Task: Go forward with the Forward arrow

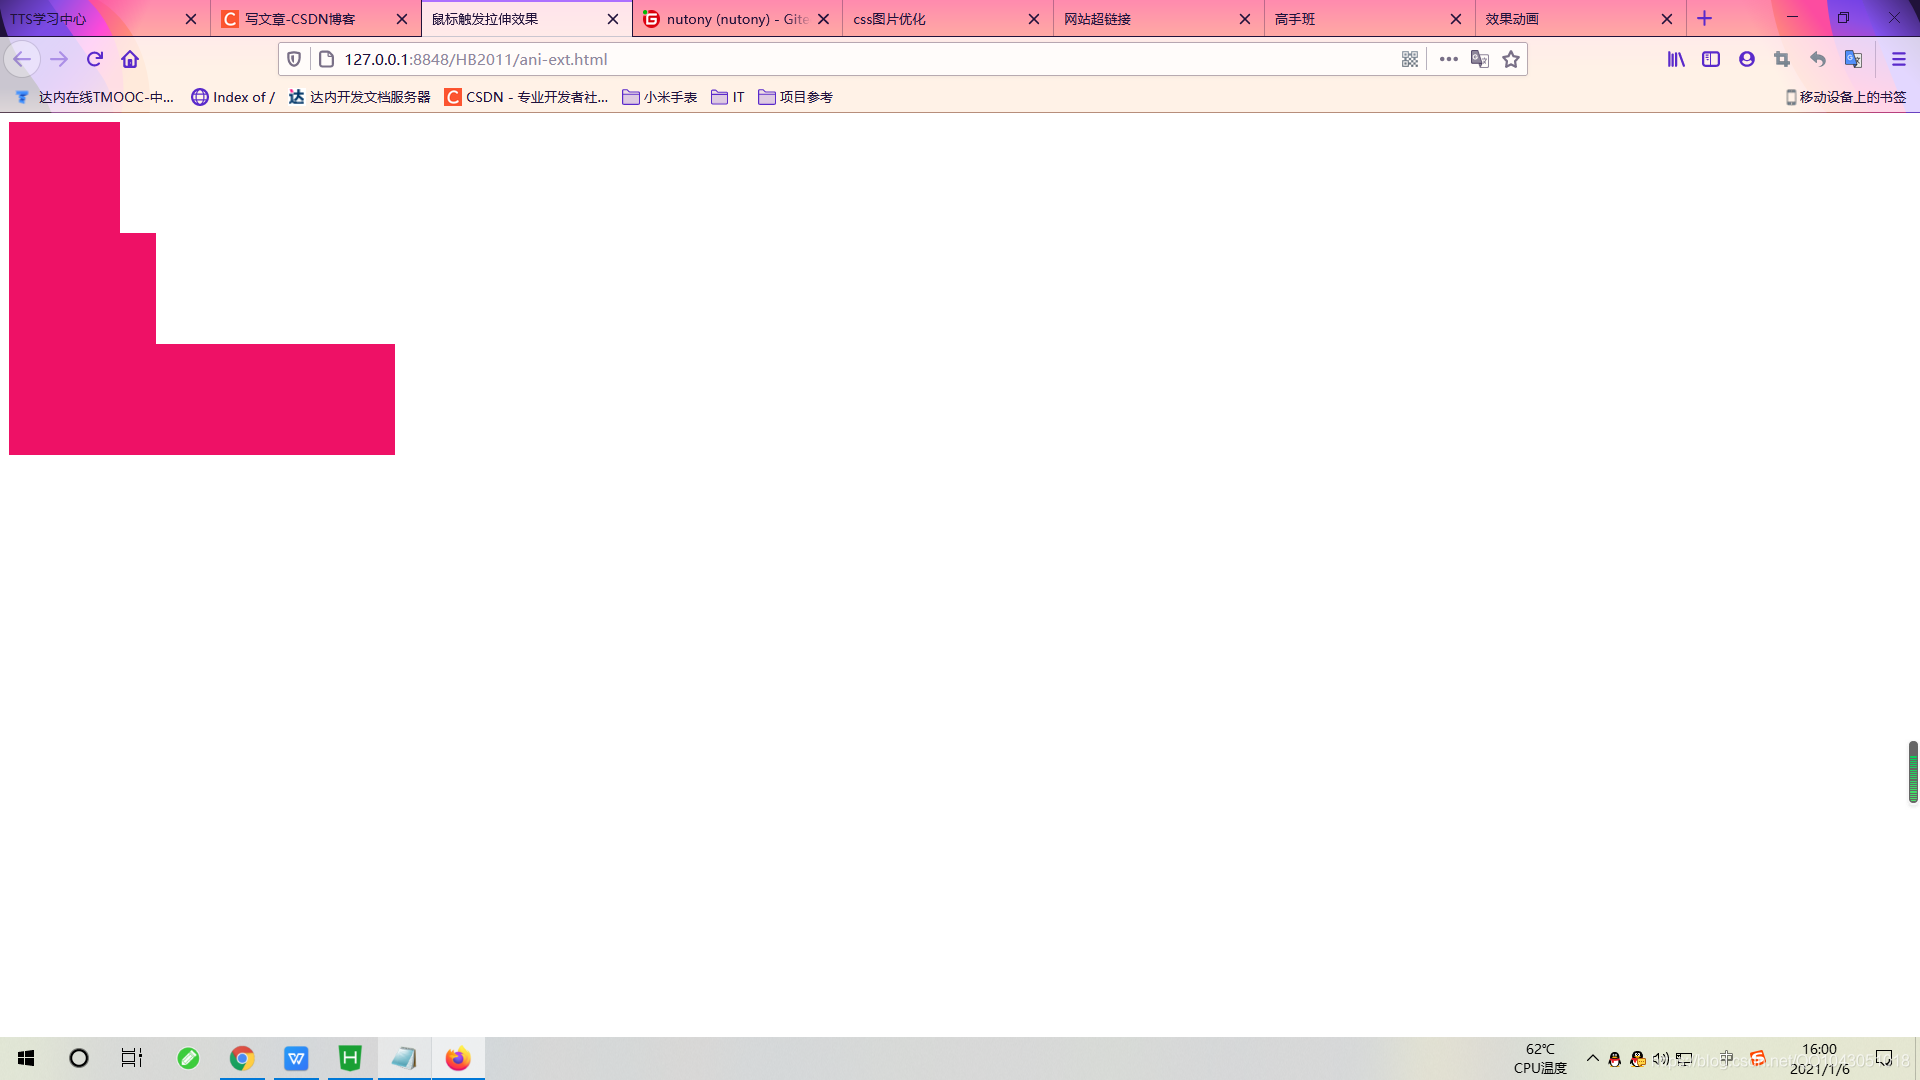Action: point(59,59)
